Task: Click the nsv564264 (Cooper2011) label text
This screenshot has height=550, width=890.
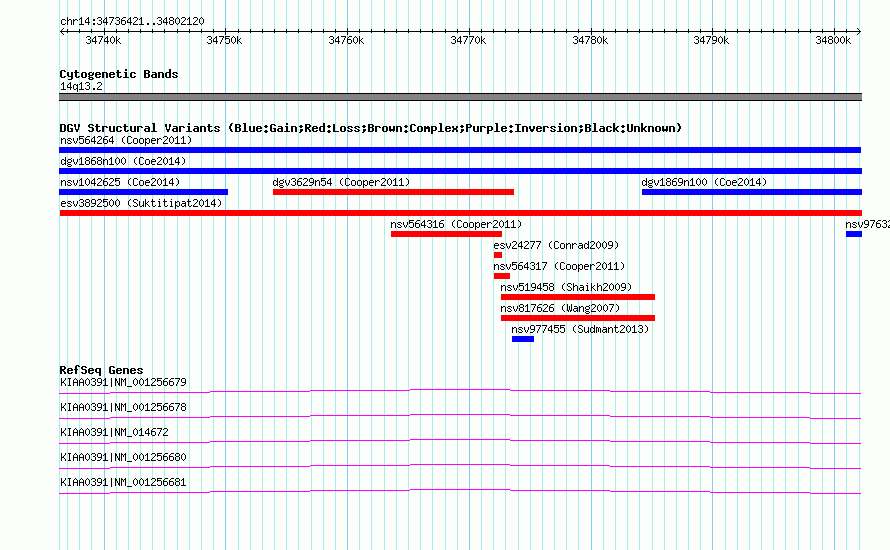Action: point(126,140)
